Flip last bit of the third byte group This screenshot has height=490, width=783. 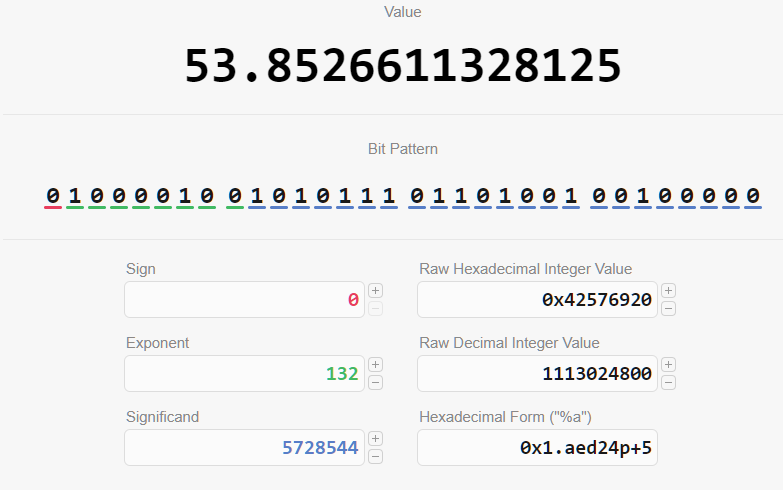(x=571, y=196)
